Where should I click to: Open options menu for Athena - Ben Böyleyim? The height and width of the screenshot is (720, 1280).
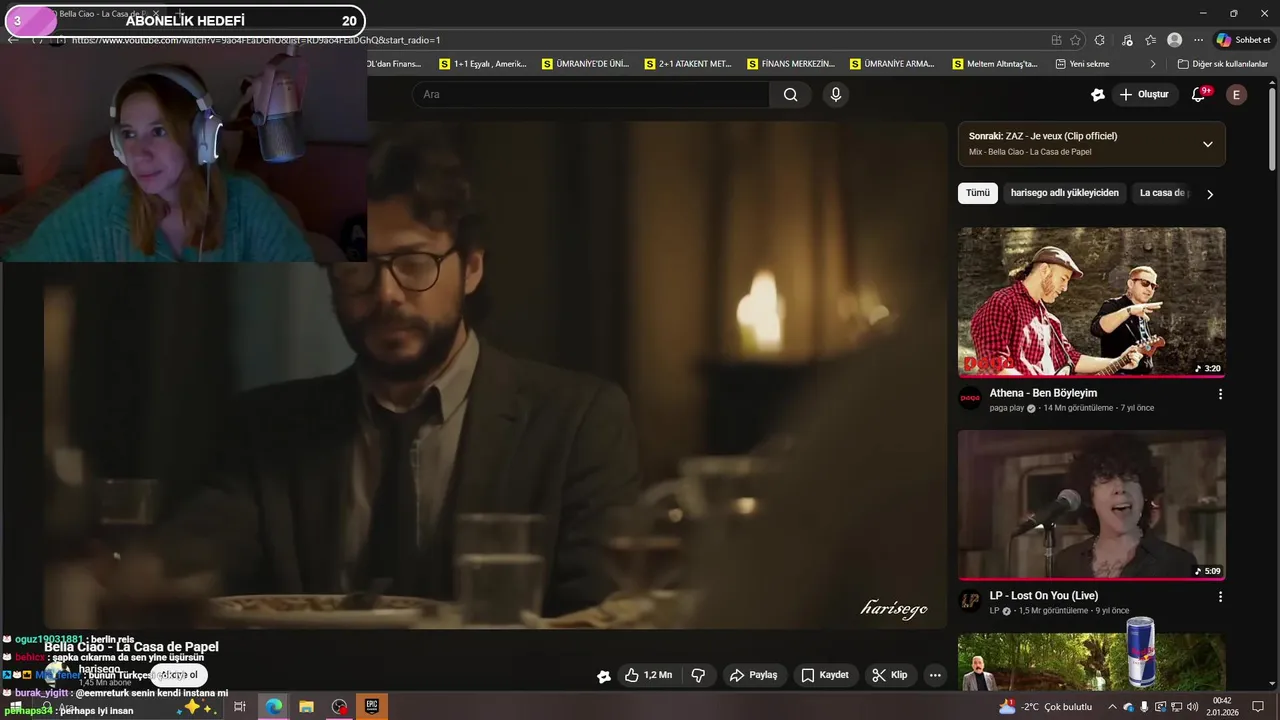1220,394
